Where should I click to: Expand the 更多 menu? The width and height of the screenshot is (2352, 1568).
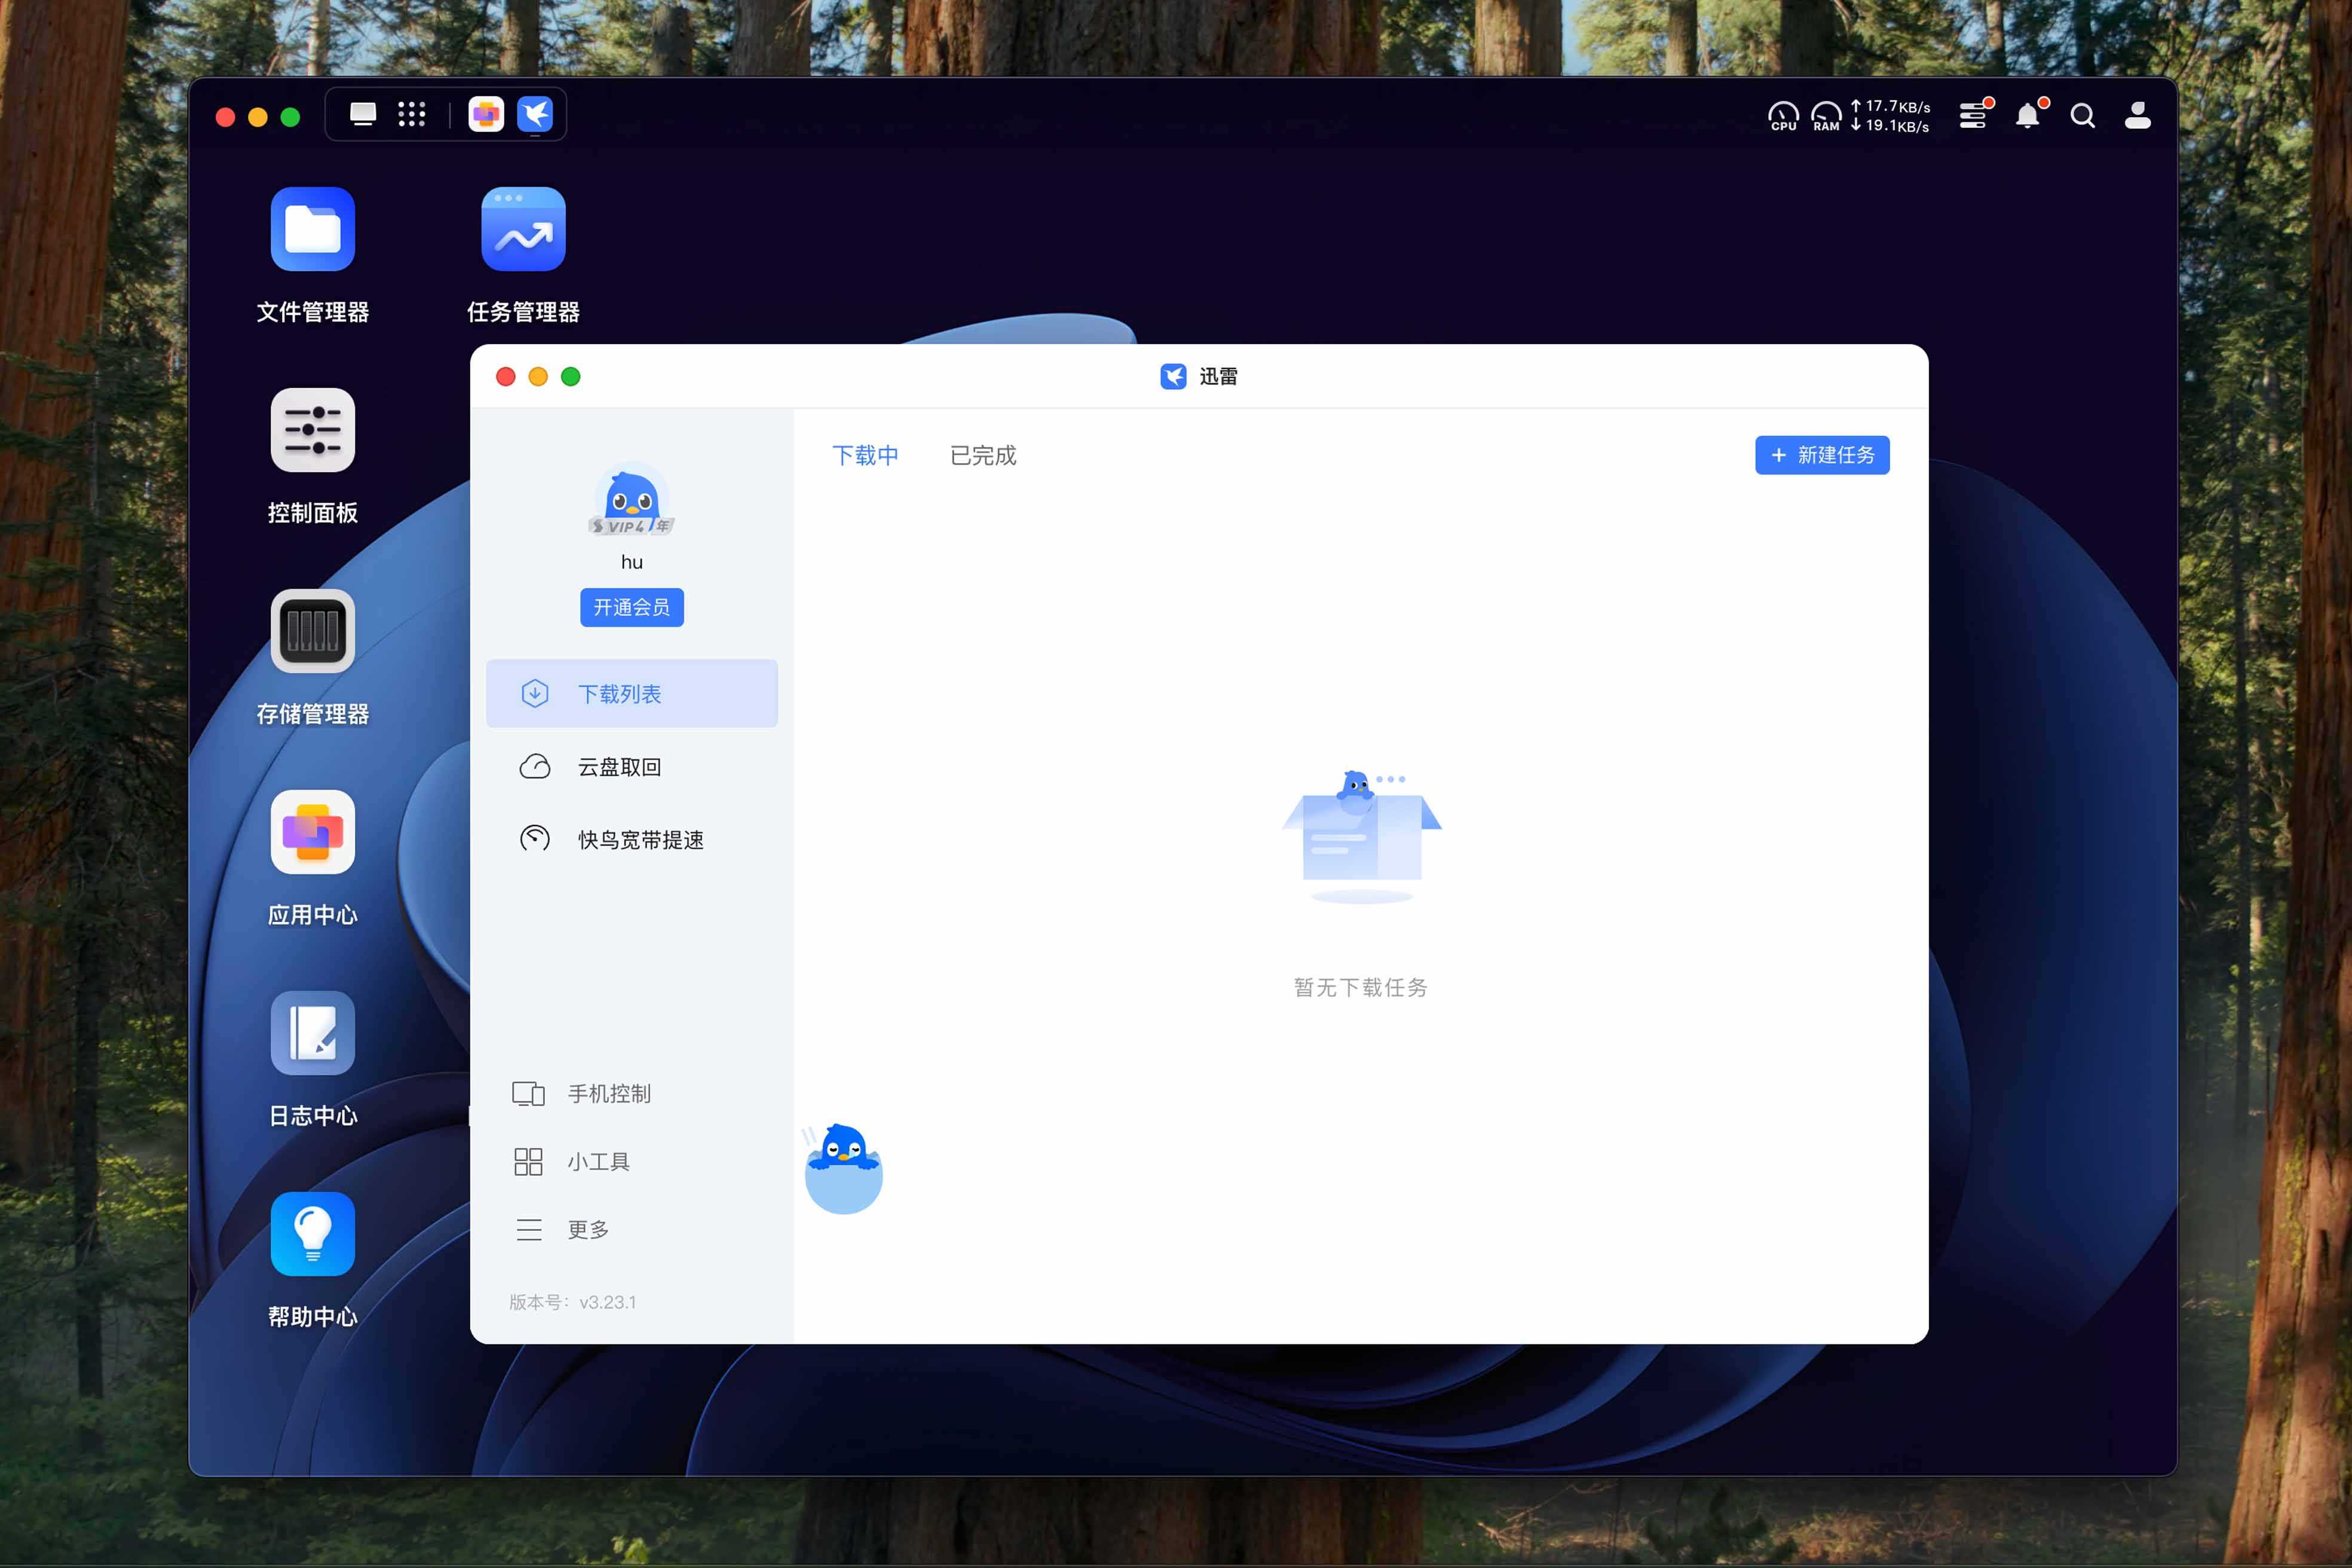(587, 1229)
